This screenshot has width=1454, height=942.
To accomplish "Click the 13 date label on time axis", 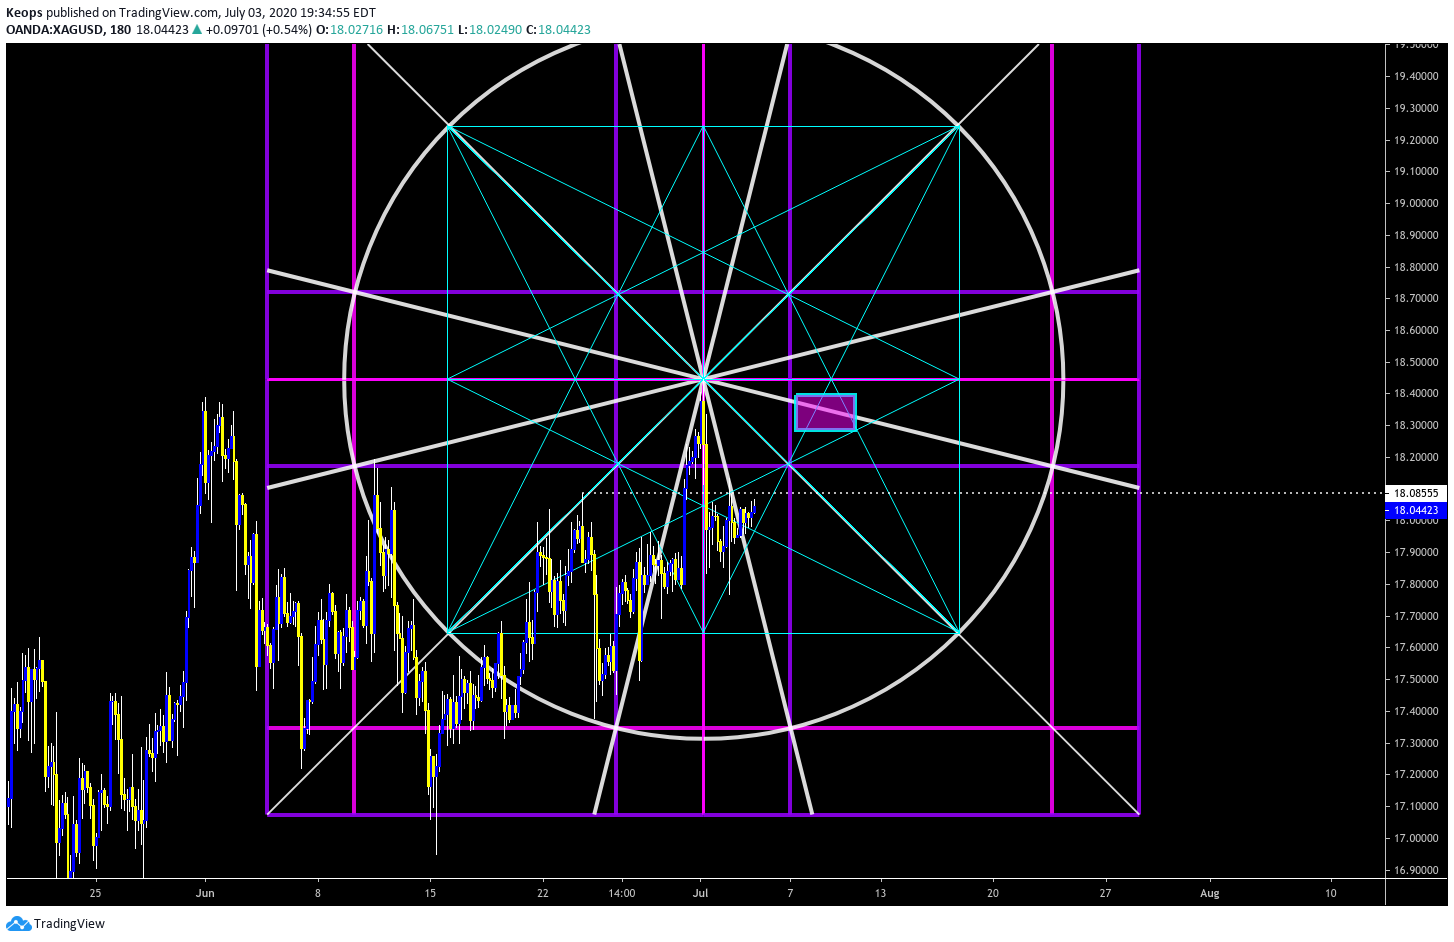I will click(x=880, y=893).
